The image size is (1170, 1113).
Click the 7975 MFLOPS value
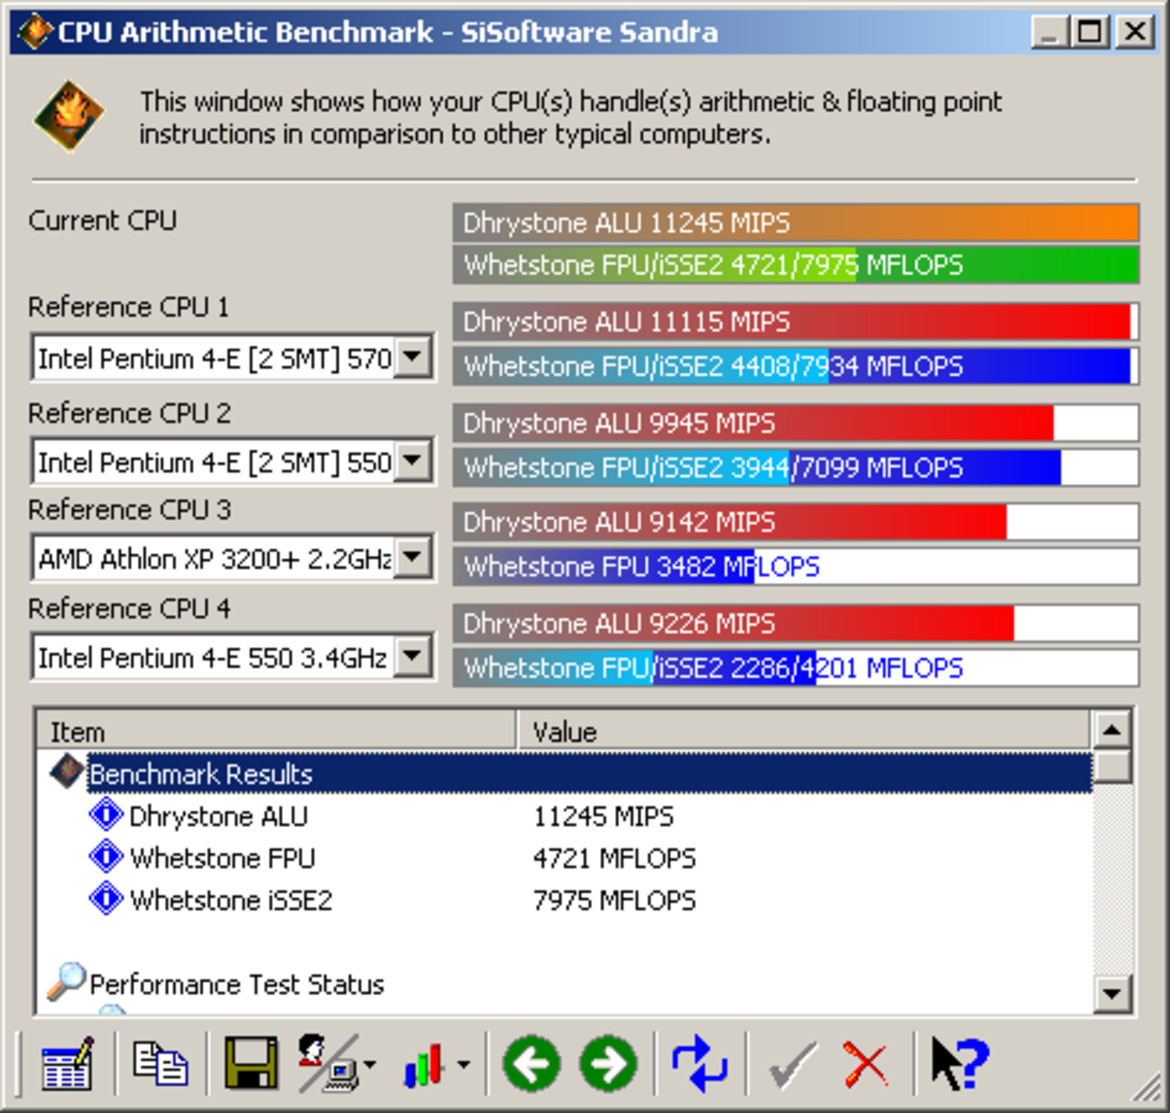click(614, 900)
